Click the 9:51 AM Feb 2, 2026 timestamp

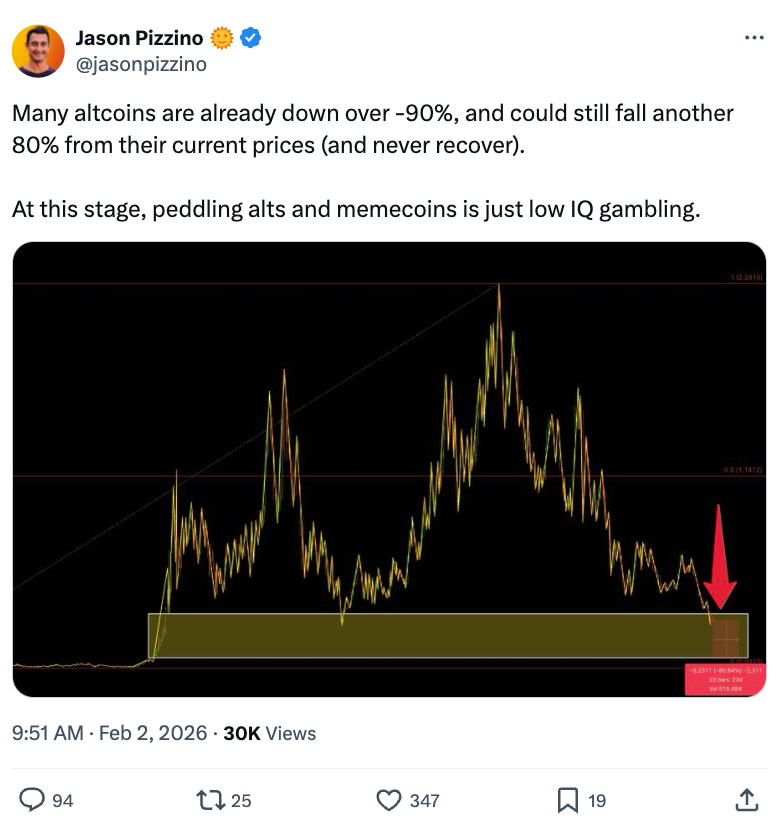109,733
